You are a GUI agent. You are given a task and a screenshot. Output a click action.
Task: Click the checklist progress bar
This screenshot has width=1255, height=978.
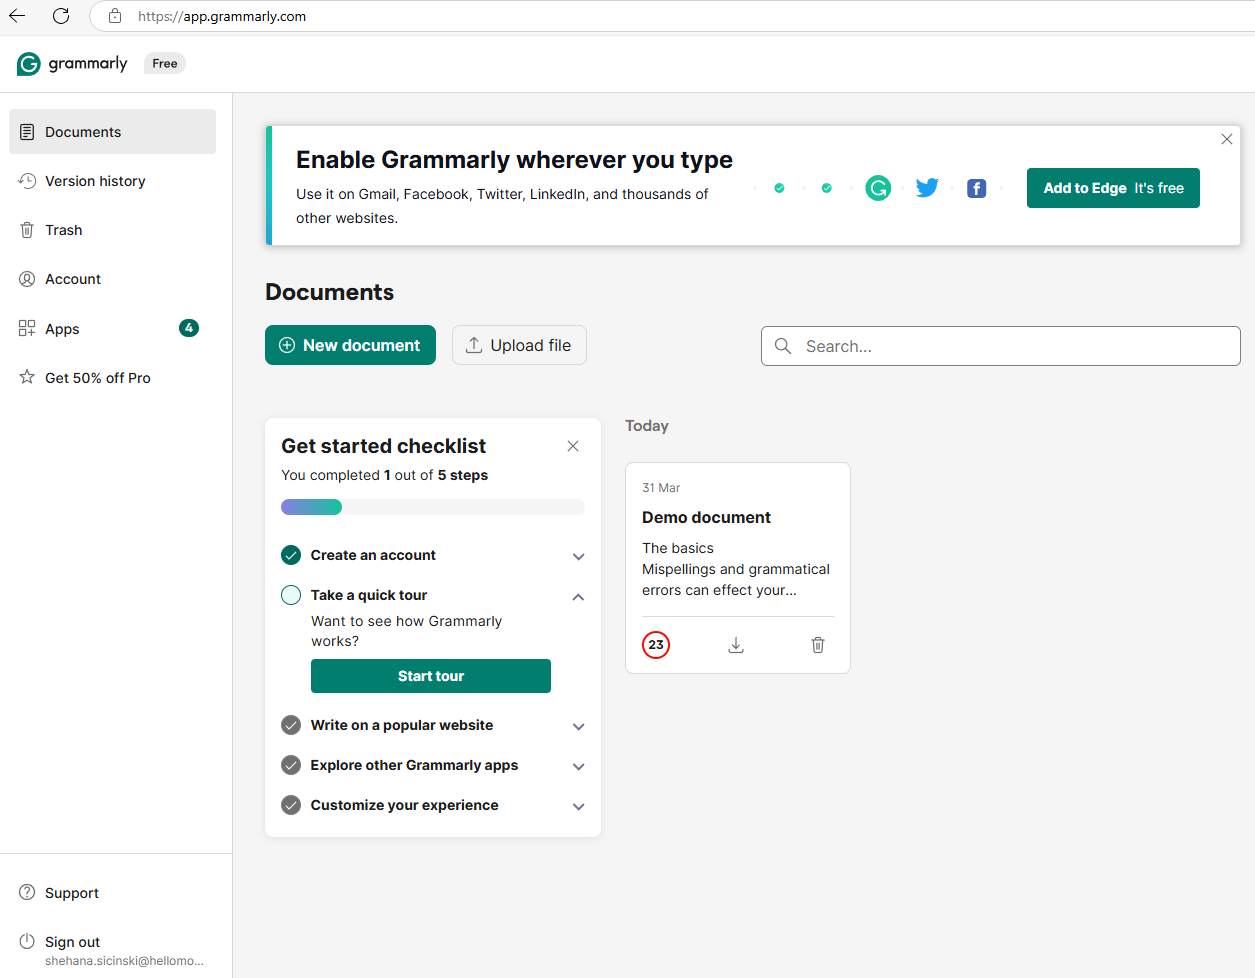click(432, 507)
